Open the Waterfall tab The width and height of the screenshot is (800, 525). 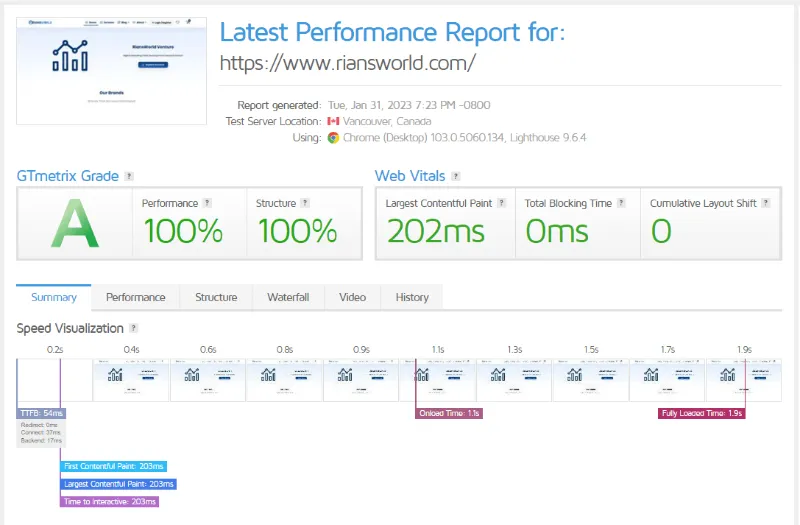point(288,297)
